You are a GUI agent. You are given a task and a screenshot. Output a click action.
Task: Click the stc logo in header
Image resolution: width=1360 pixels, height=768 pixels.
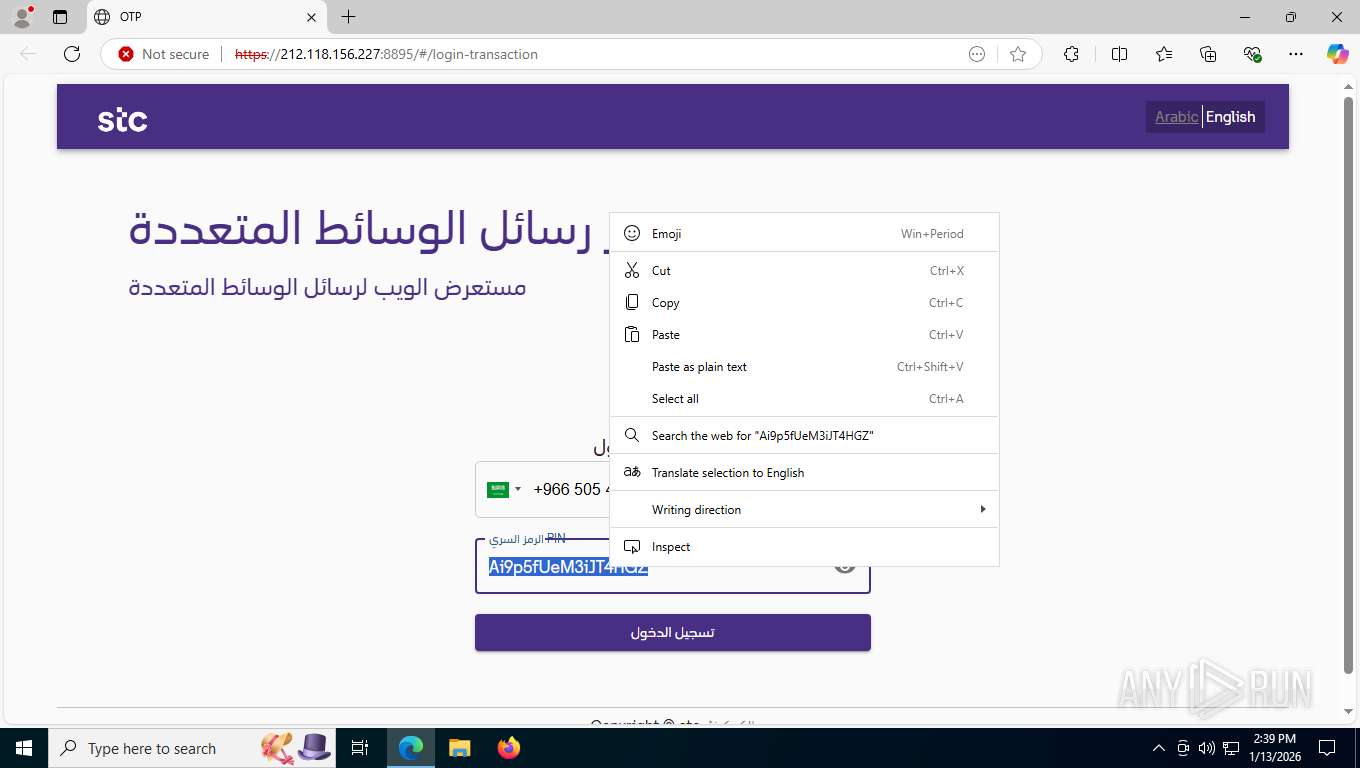[x=122, y=120]
